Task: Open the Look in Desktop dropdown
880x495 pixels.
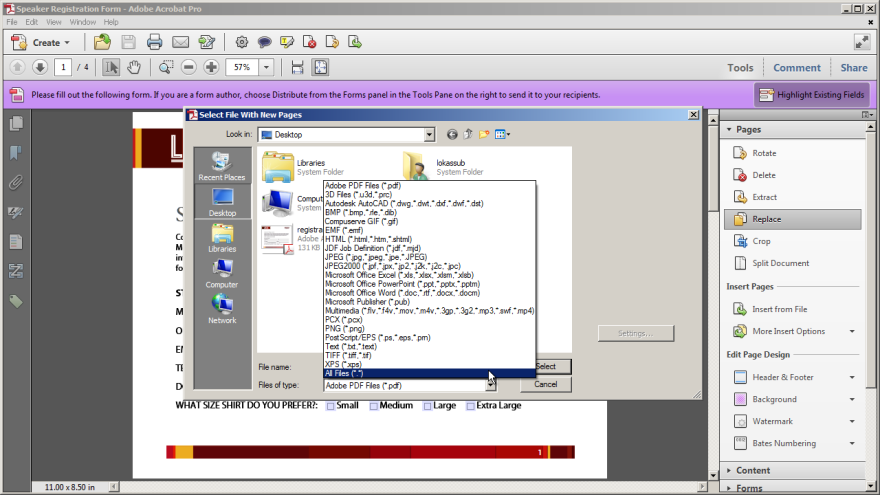Action: pos(429,135)
